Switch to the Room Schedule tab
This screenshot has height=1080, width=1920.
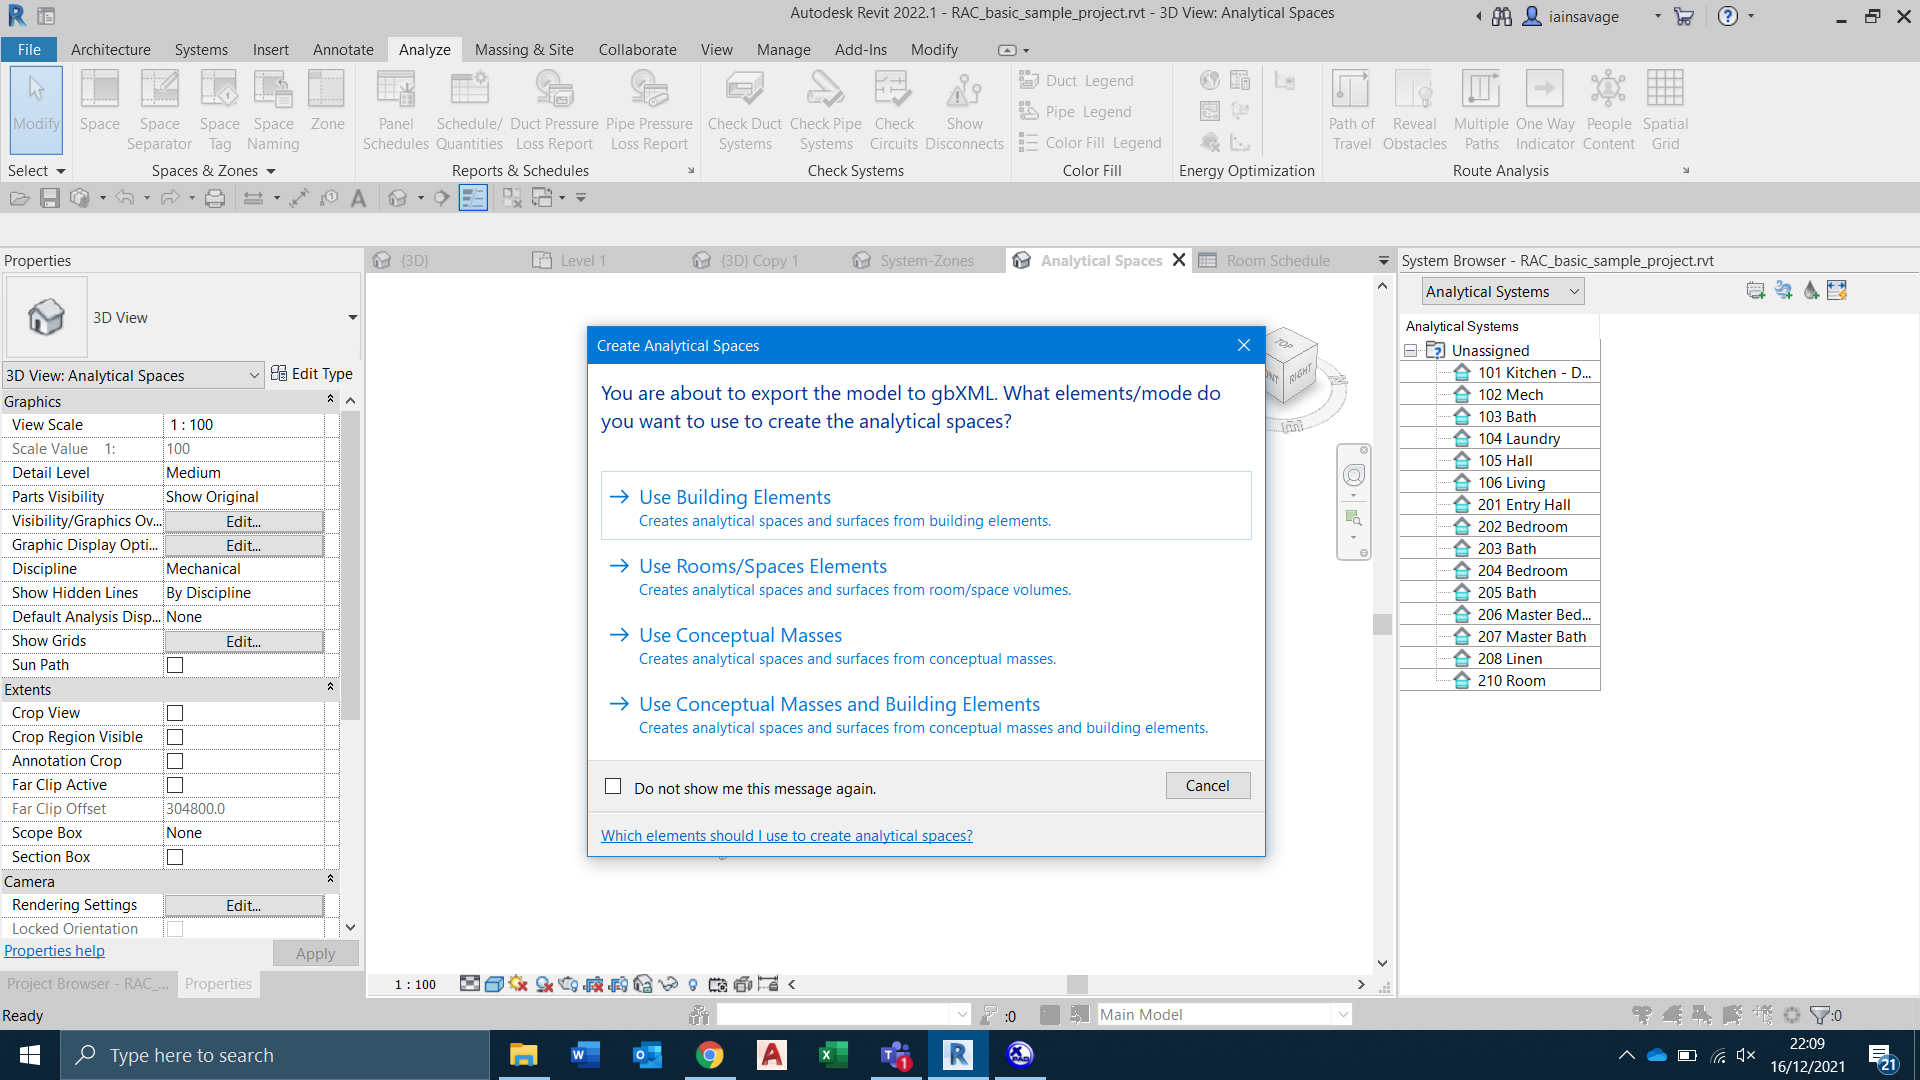(1277, 260)
